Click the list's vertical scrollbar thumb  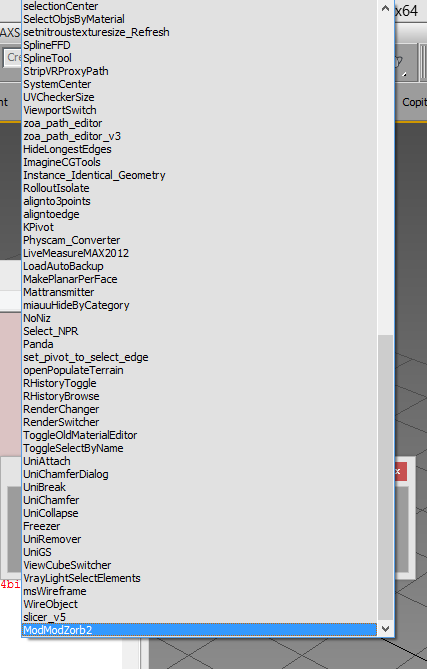(385, 477)
